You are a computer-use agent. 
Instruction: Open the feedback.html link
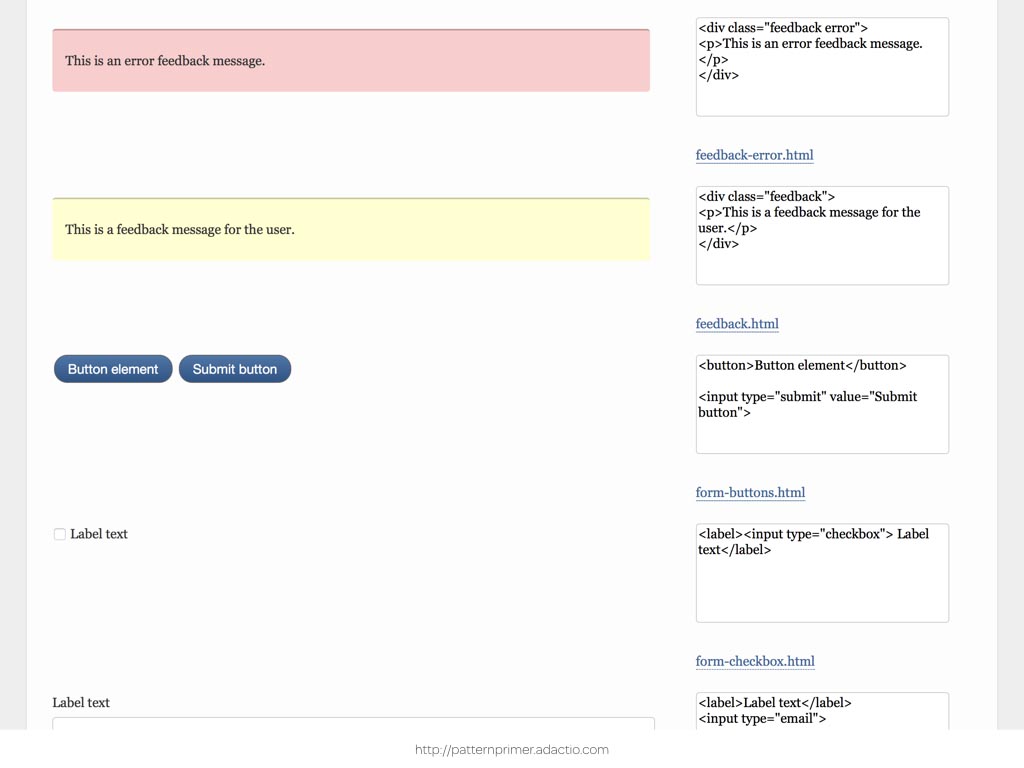click(x=737, y=324)
